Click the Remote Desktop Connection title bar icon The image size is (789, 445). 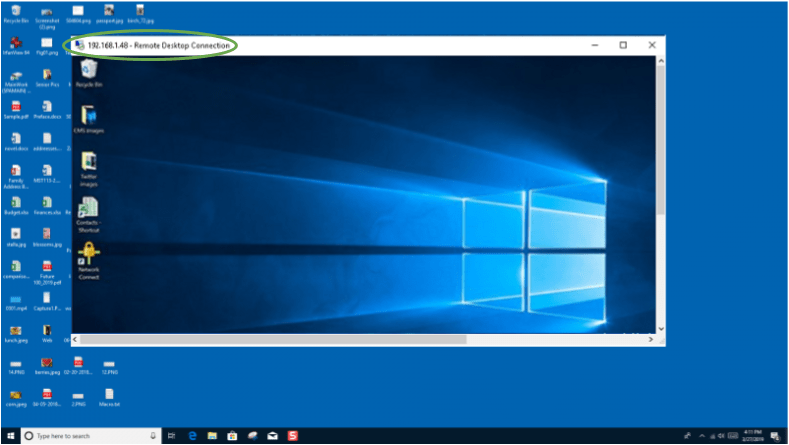click(80, 45)
